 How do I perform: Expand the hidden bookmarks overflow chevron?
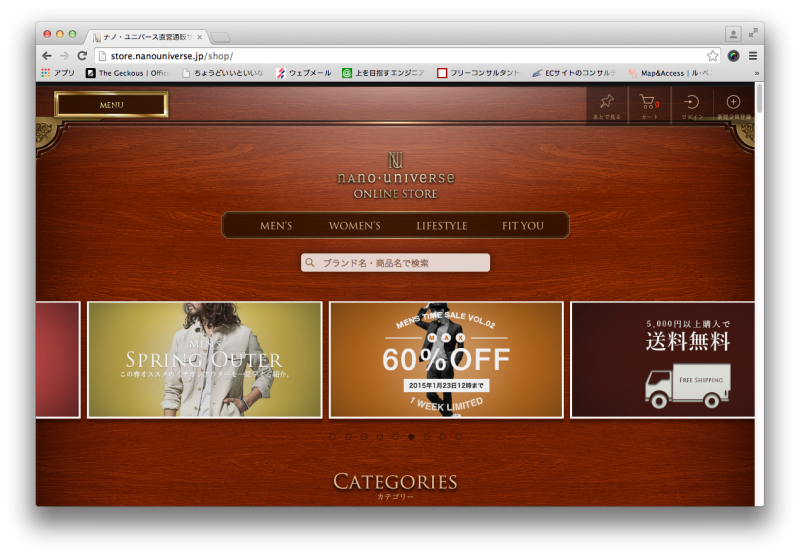click(756, 73)
